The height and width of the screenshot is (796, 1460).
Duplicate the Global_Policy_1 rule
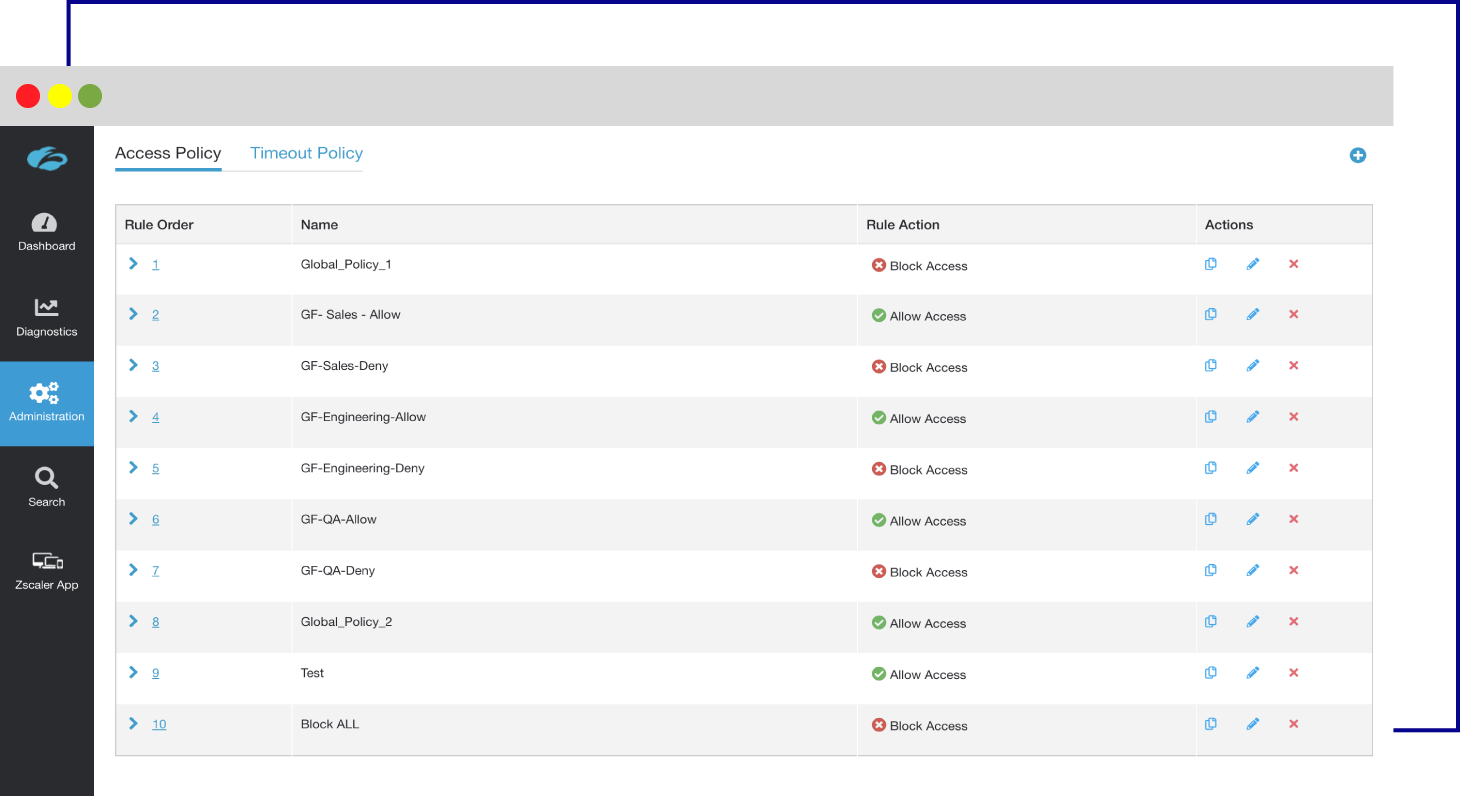(x=1211, y=263)
